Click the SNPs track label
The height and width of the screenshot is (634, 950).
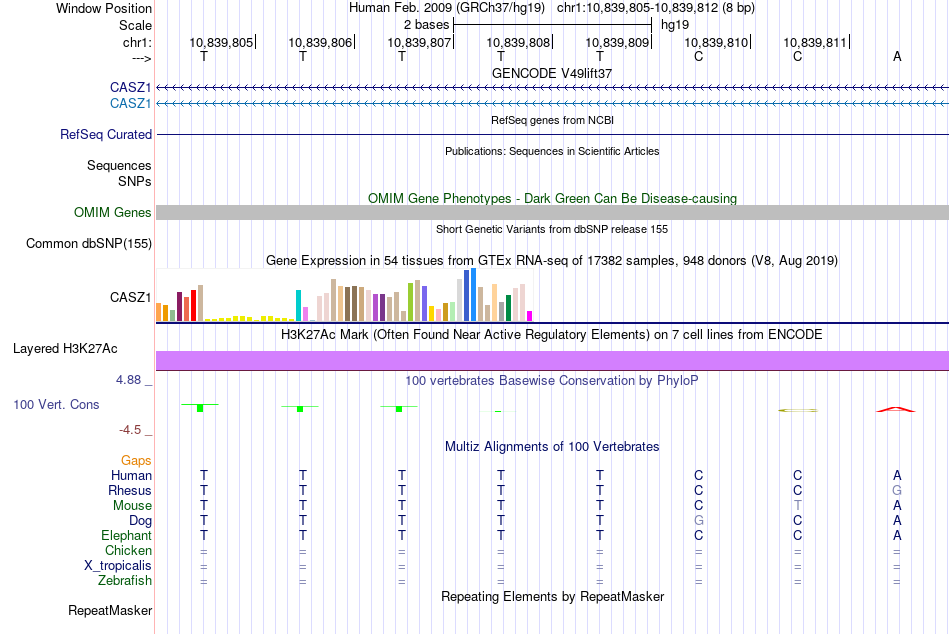[x=135, y=181]
